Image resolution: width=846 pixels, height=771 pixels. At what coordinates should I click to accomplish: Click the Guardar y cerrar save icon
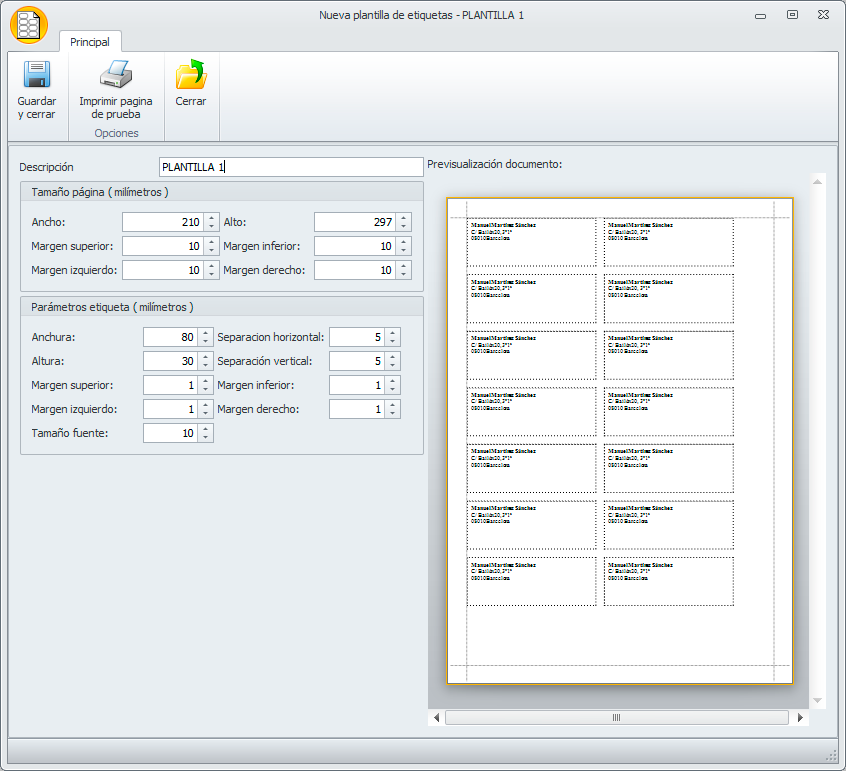click(x=37, y=76)
